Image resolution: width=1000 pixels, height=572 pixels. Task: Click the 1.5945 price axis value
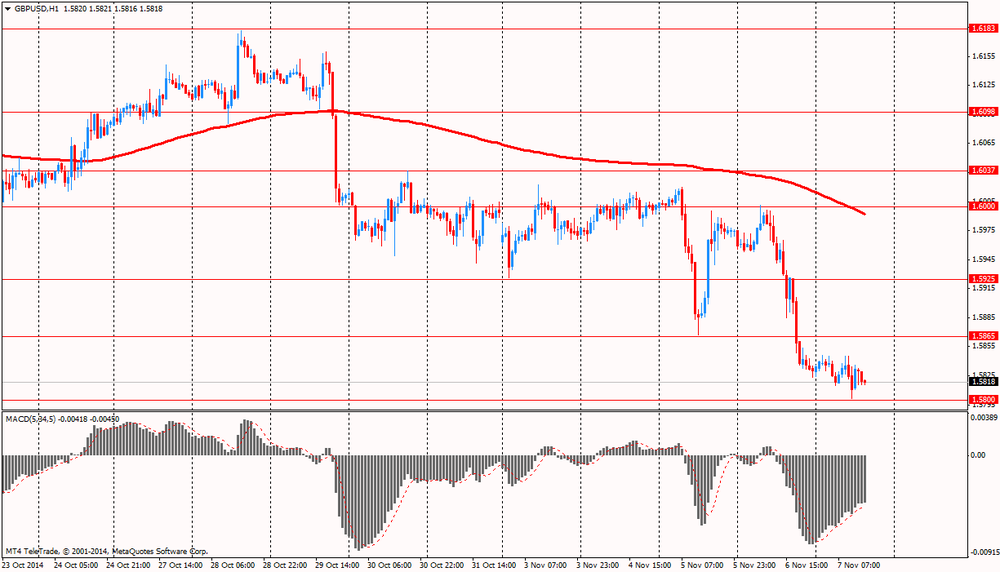point(984,259)
